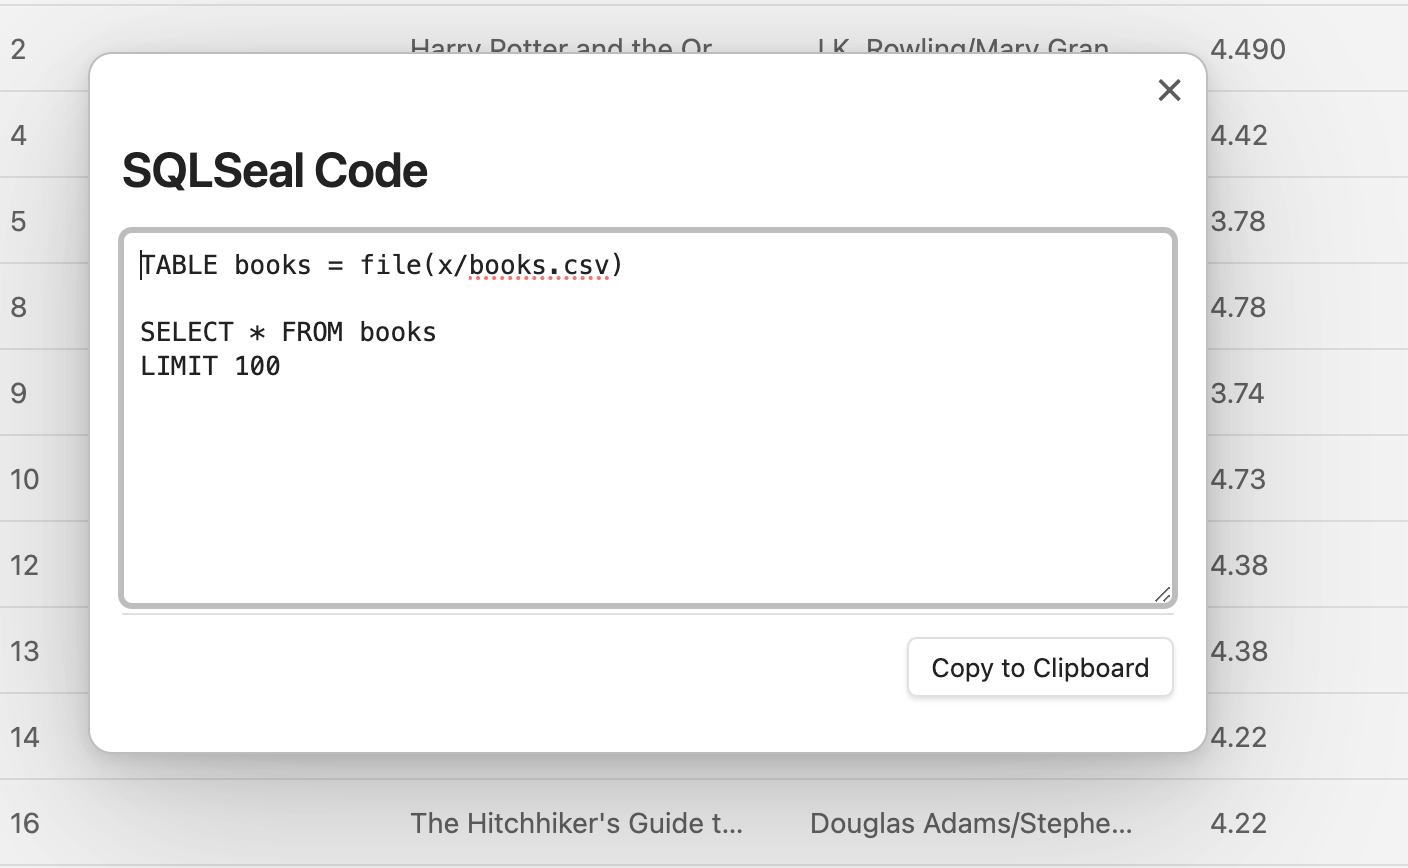Click the 3.74 rating cell
Screen dimensions: 1408x868
point(1238,393)
